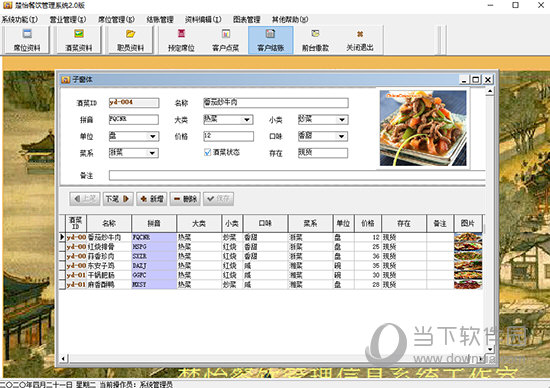Open the 资料编辑 menu
Viewport: 550px width, 388px height.
point(203,19)
